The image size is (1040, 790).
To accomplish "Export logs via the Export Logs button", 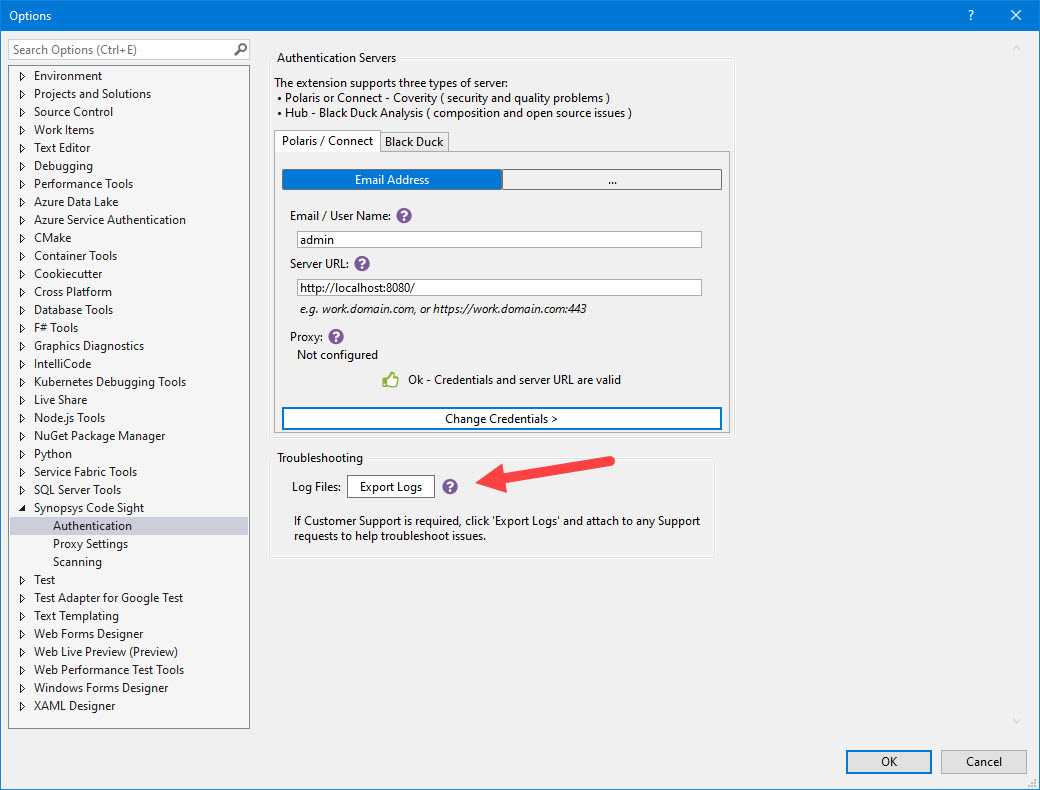I will click(390, 486).
